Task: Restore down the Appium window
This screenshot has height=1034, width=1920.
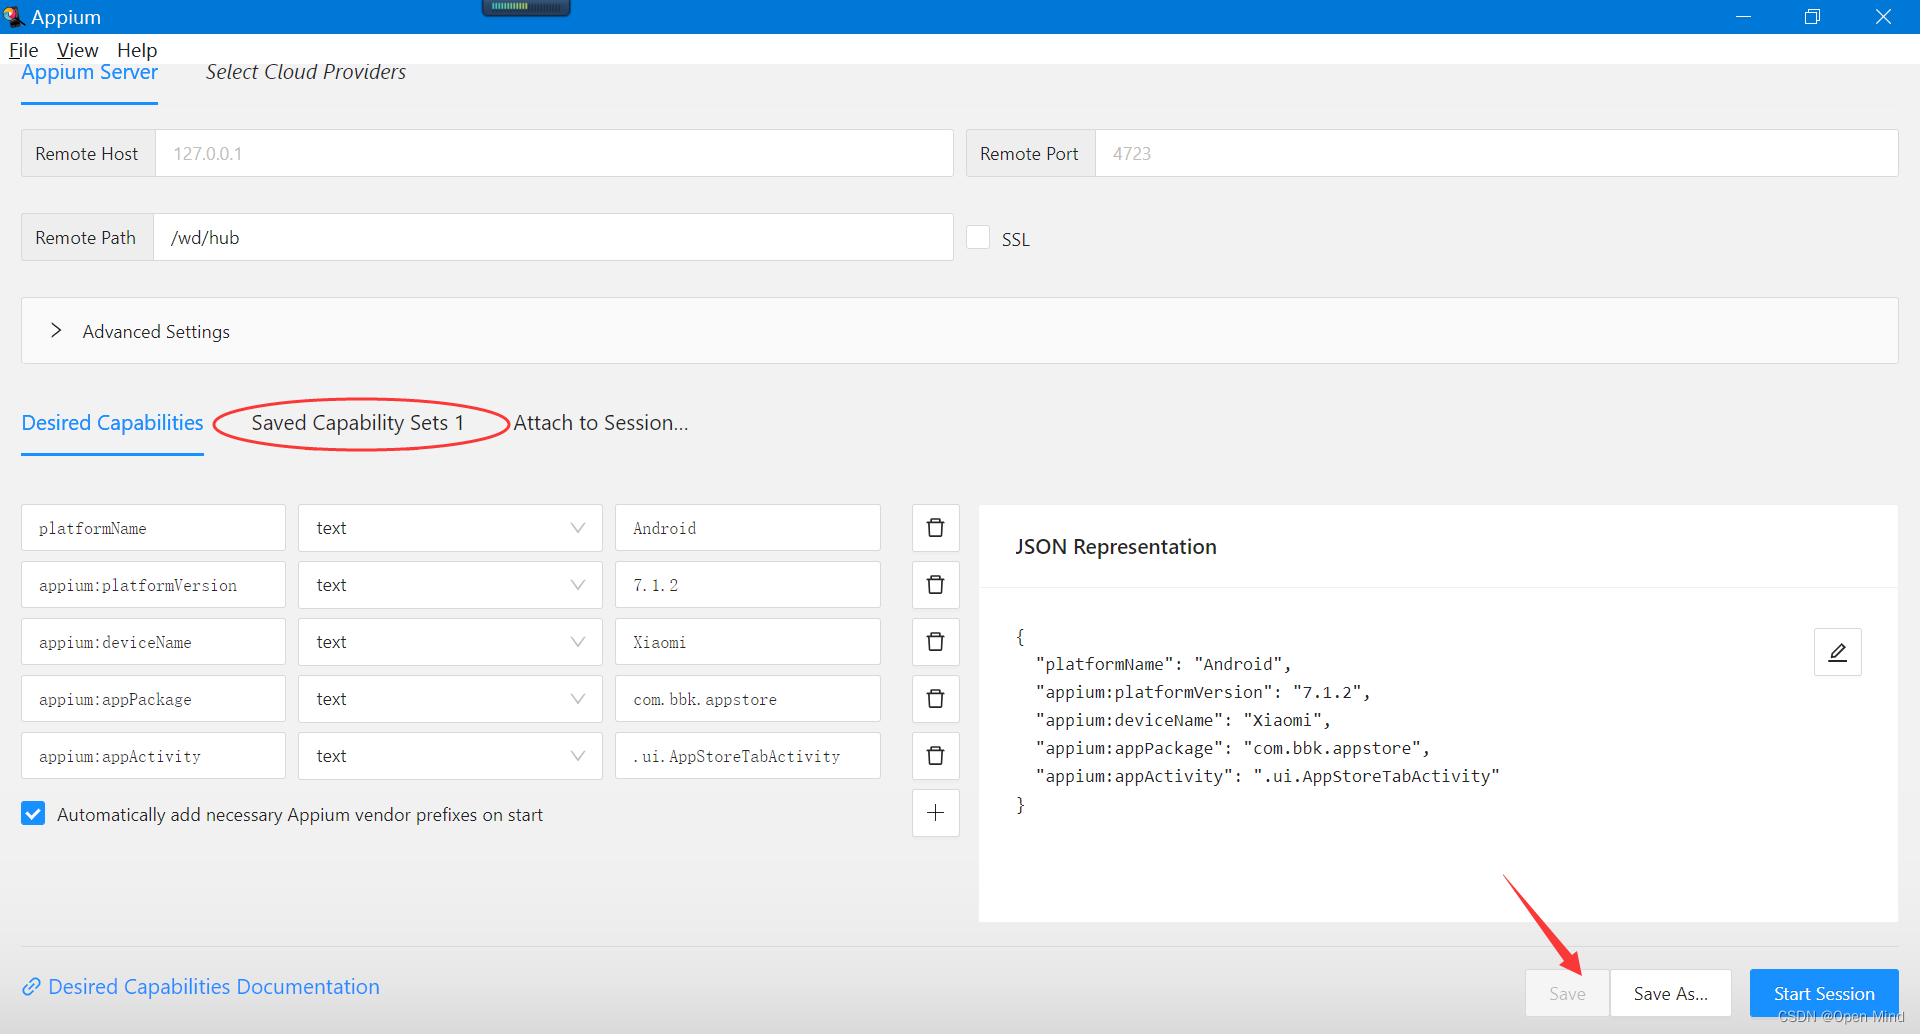Action: point(1812,17)
